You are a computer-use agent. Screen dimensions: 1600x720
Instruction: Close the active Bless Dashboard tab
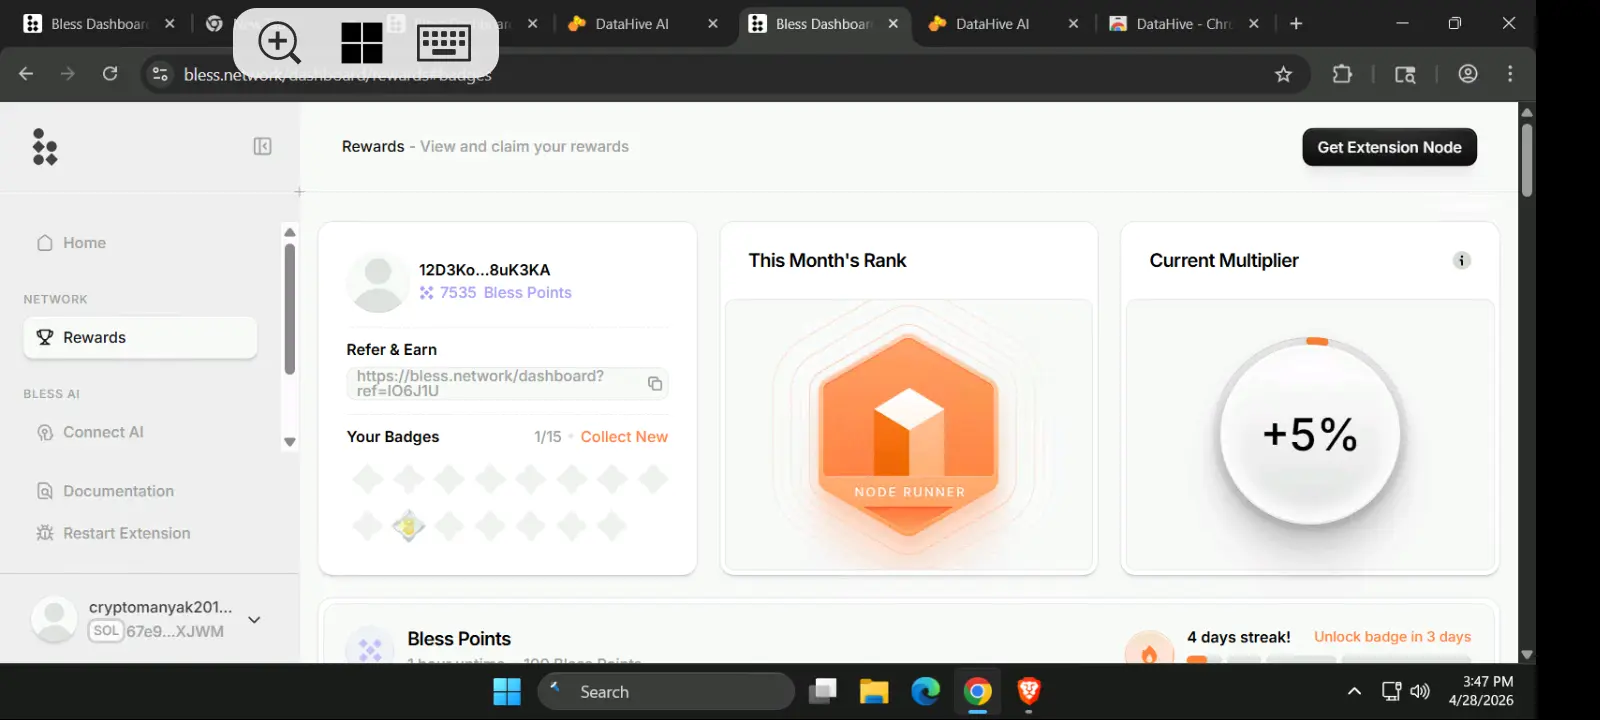coord(893,24)
